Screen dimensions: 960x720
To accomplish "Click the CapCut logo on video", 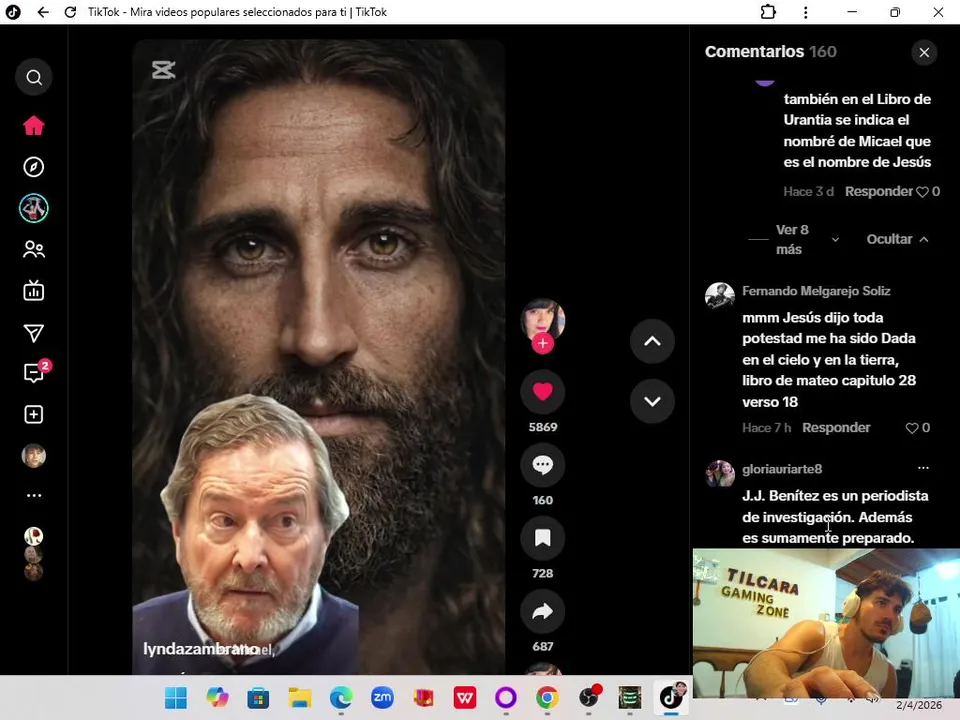I will click(x=163, y=70).
